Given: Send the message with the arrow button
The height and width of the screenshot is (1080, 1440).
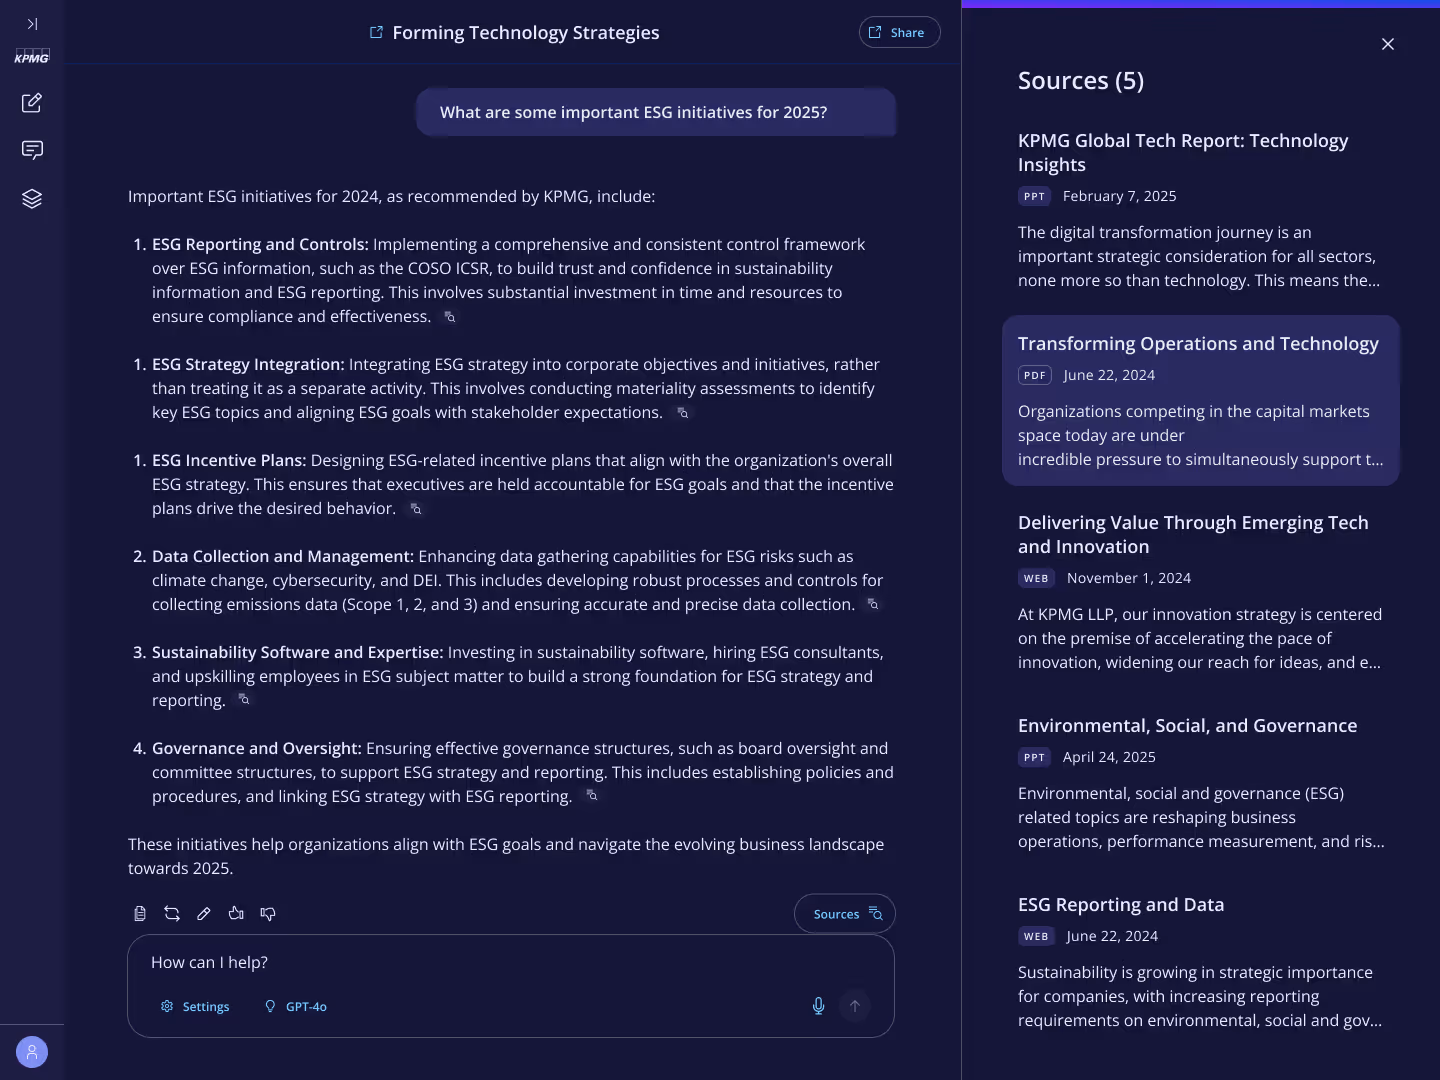Looking at the screenshot, I should pyautogui.click(x=855, y=1006).
